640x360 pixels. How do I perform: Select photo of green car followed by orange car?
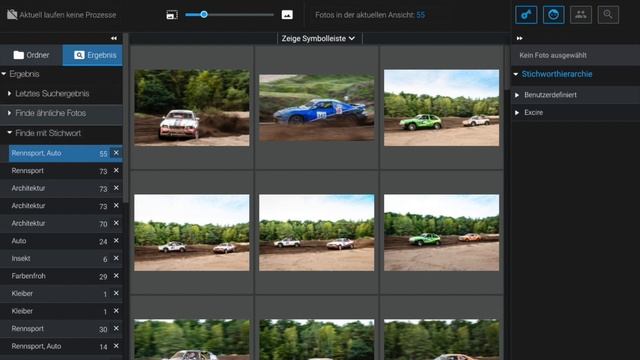click(x=441, y=232)
